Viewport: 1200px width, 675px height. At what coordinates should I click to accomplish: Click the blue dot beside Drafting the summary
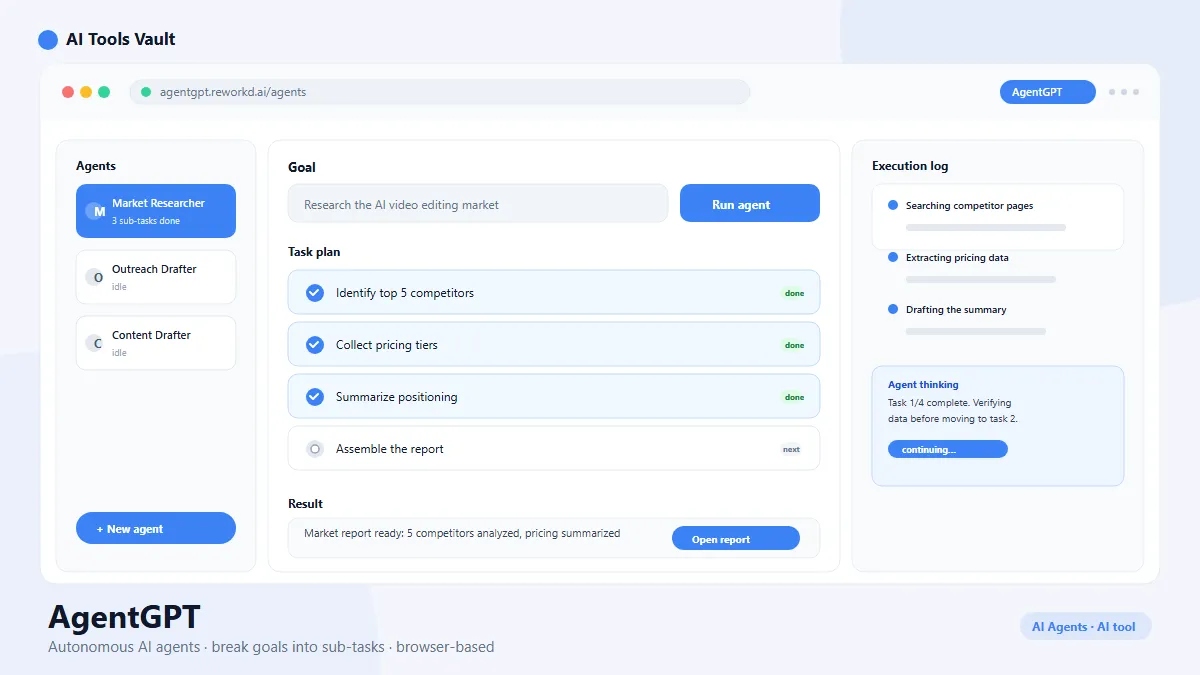click(893, 309)
